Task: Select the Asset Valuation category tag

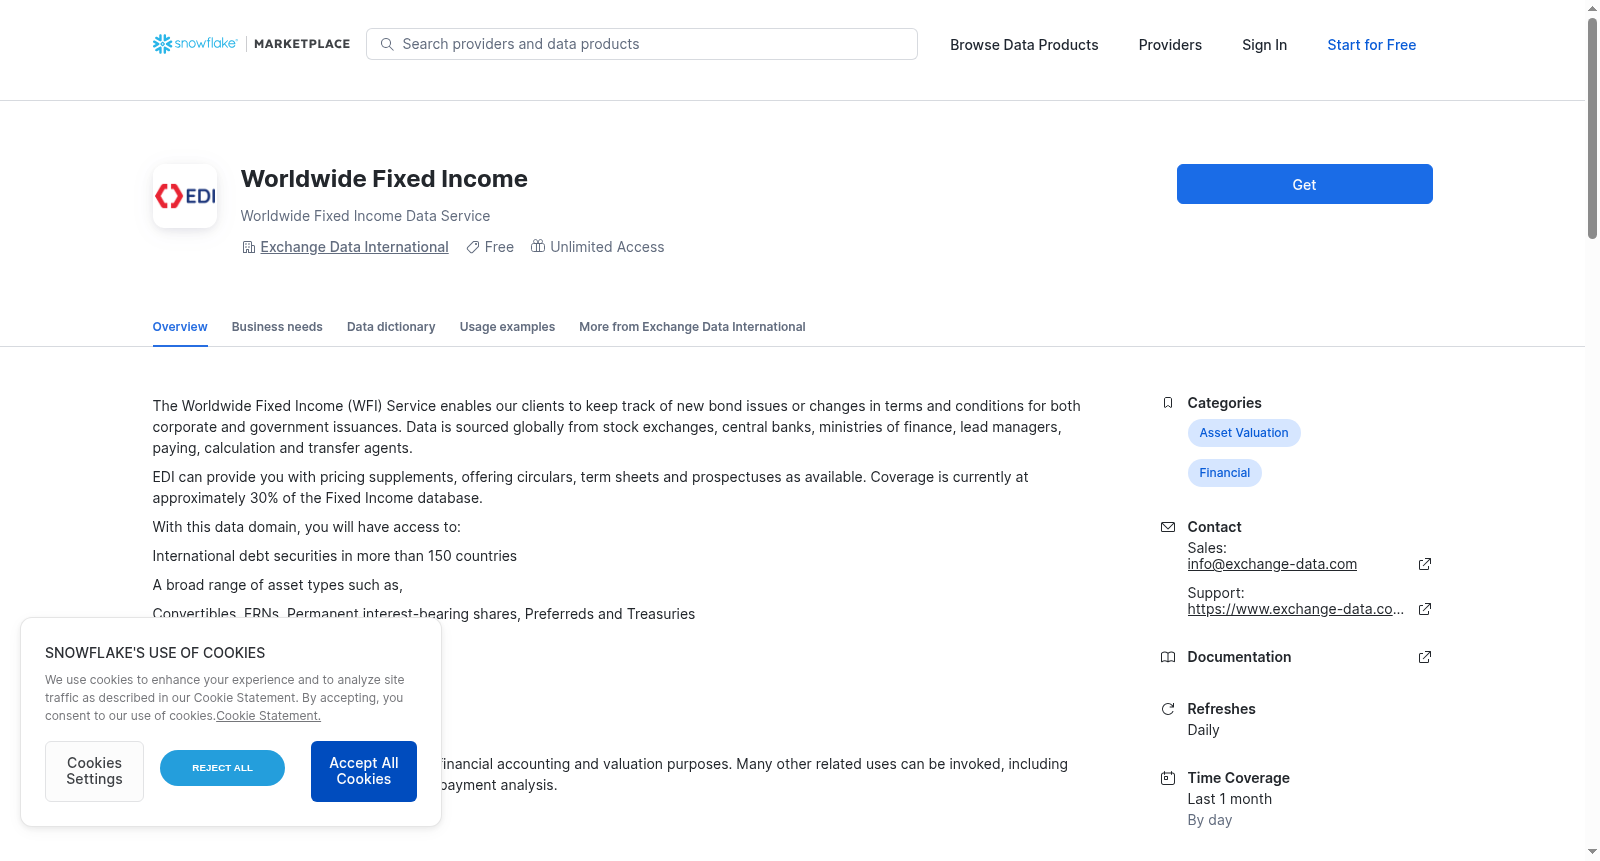Action: 1244,433
